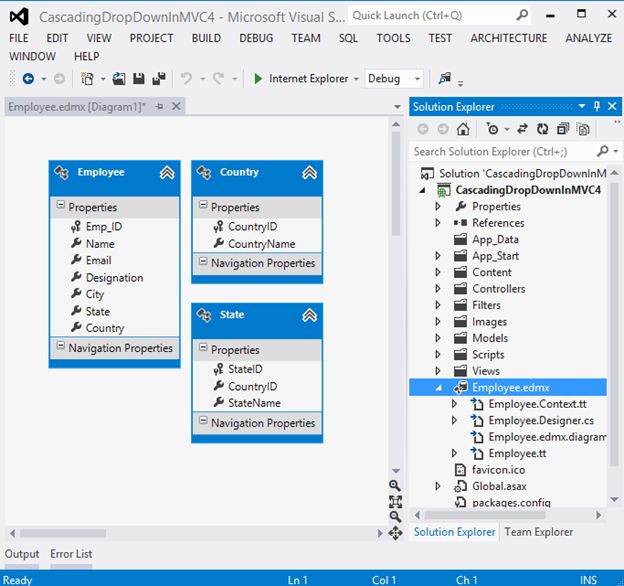Click the Open File toolbar icon
Viewport: 624px width, 586px height.
click(x=119, y=79)
